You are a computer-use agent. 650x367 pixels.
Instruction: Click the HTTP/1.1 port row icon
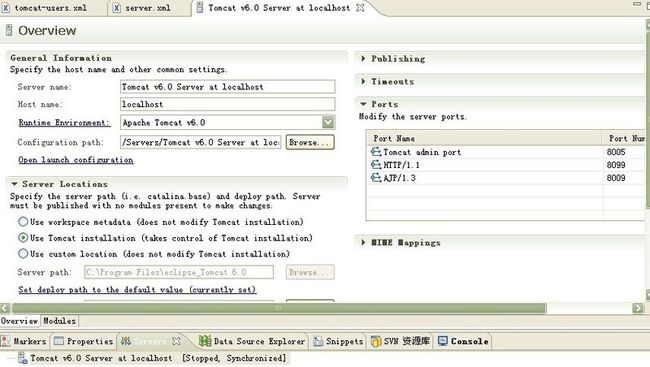(x=376, y=165)
